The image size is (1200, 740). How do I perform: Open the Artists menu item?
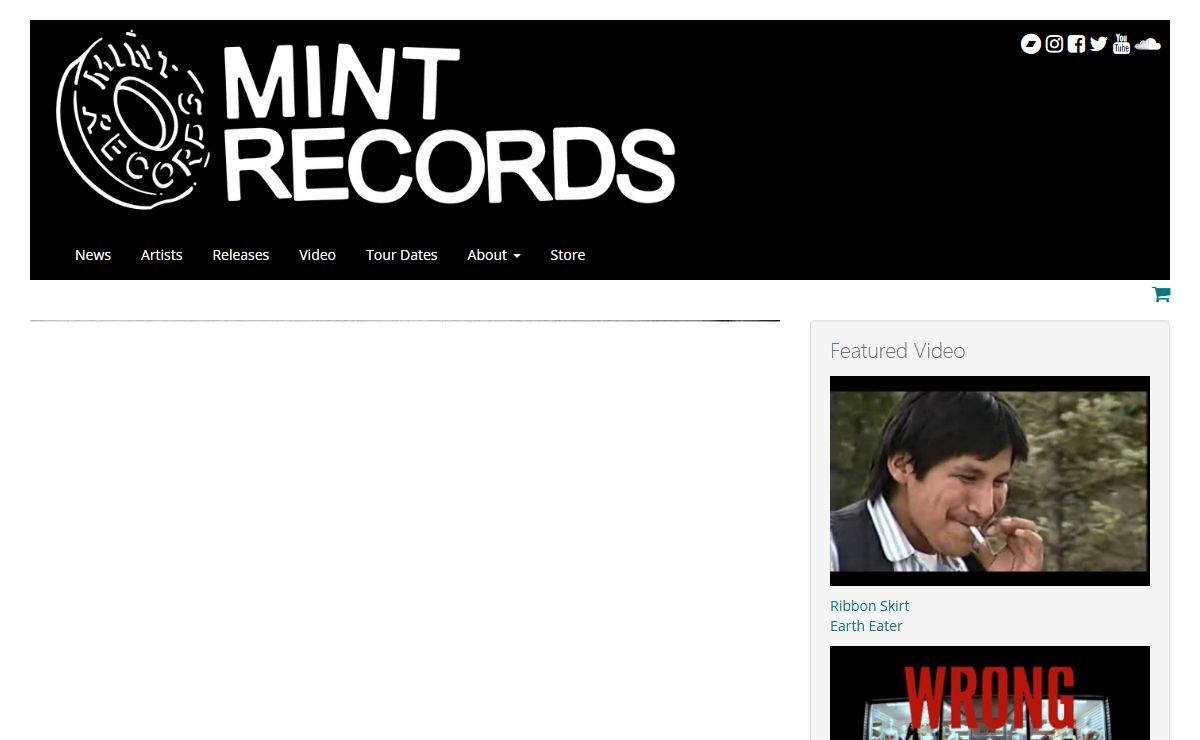(162, 255)
